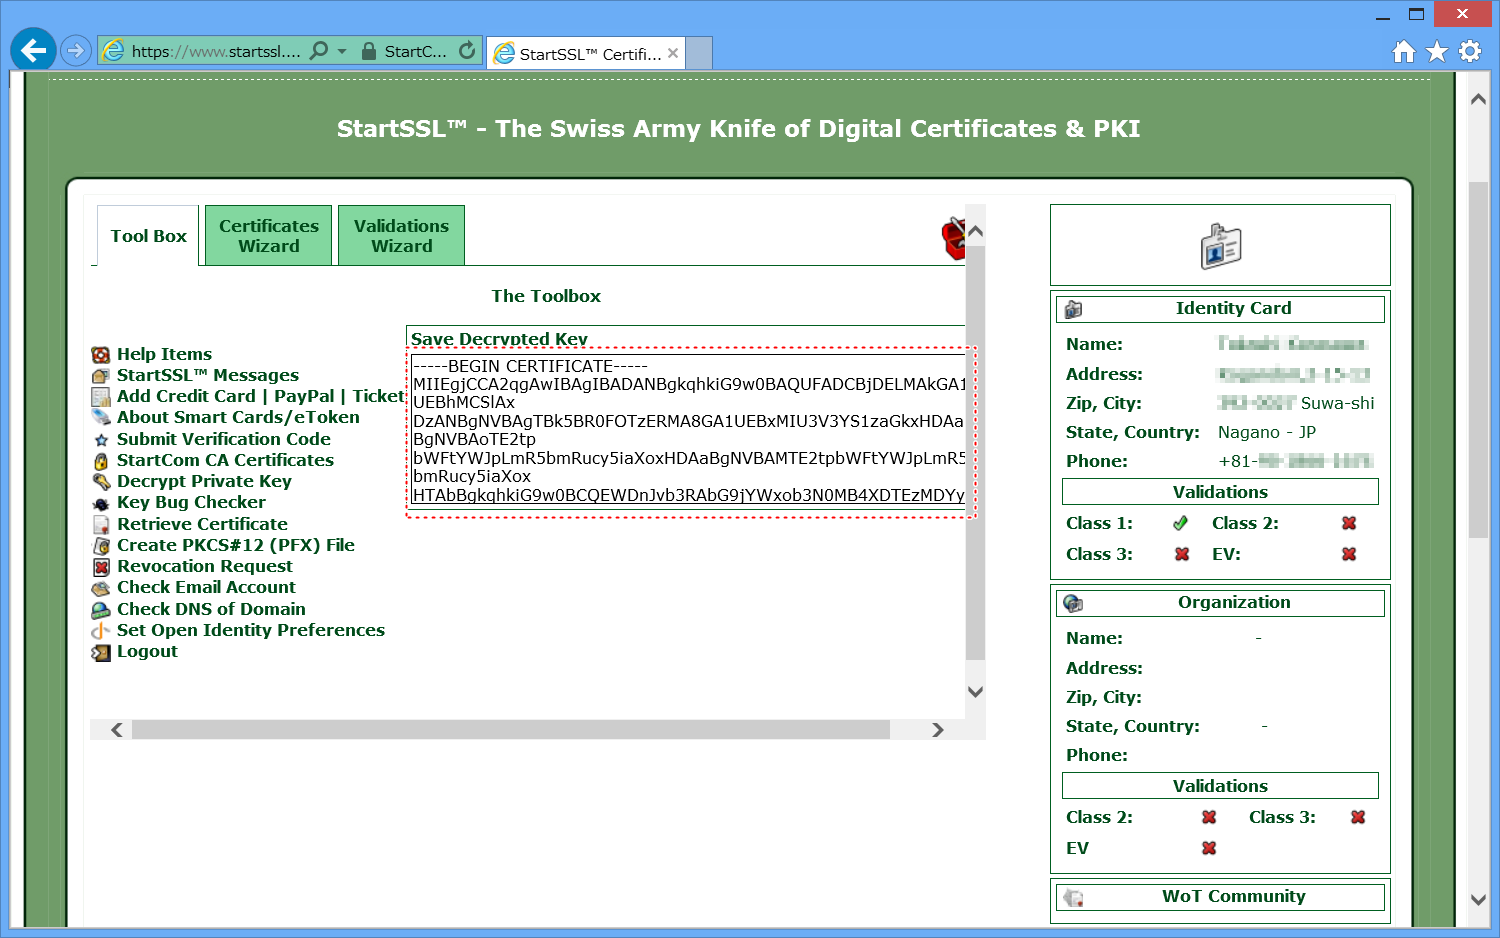Image resolution: width=1500 pixels, height=938 pixels.
Task: Click the Help Items lifebuoy icon
Action: tap(101, 355)
